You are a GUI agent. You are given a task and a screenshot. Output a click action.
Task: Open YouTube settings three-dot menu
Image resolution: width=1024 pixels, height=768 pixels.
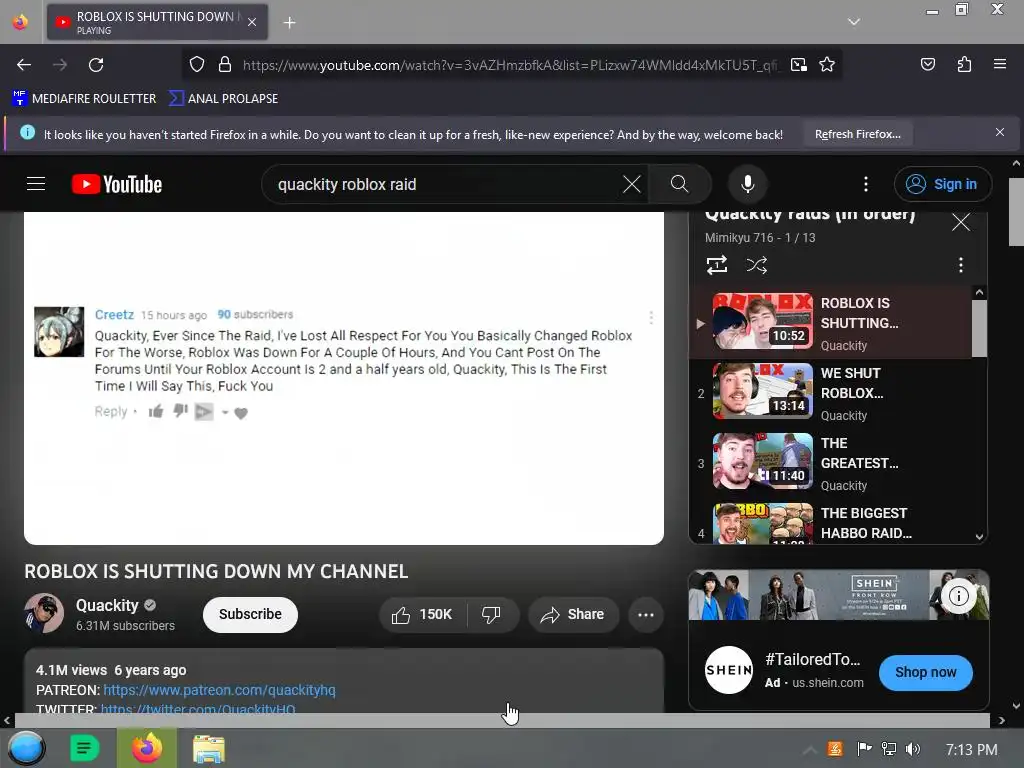(866, 184)
